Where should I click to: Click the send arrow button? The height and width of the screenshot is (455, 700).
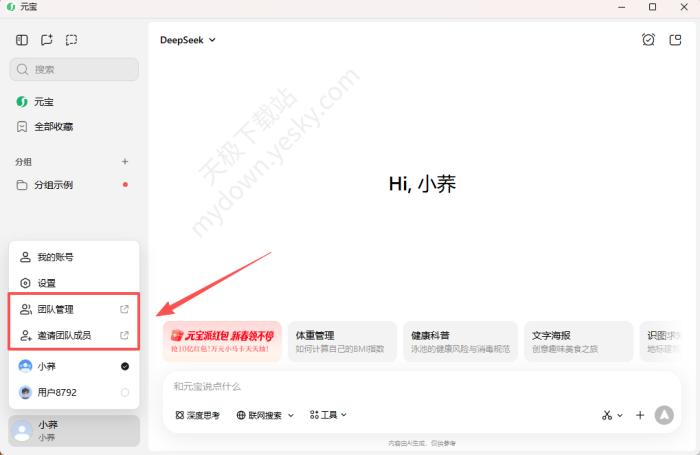(664, 415)
